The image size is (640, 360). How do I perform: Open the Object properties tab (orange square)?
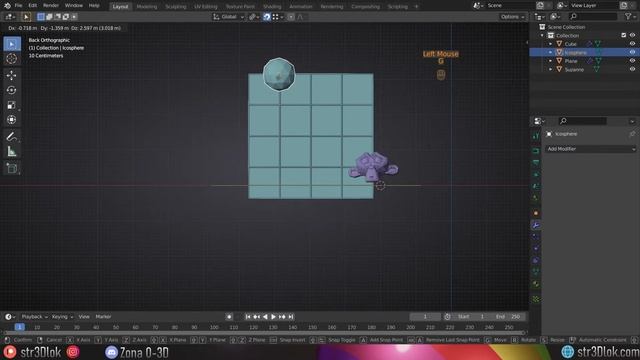(x=536, y=213)
